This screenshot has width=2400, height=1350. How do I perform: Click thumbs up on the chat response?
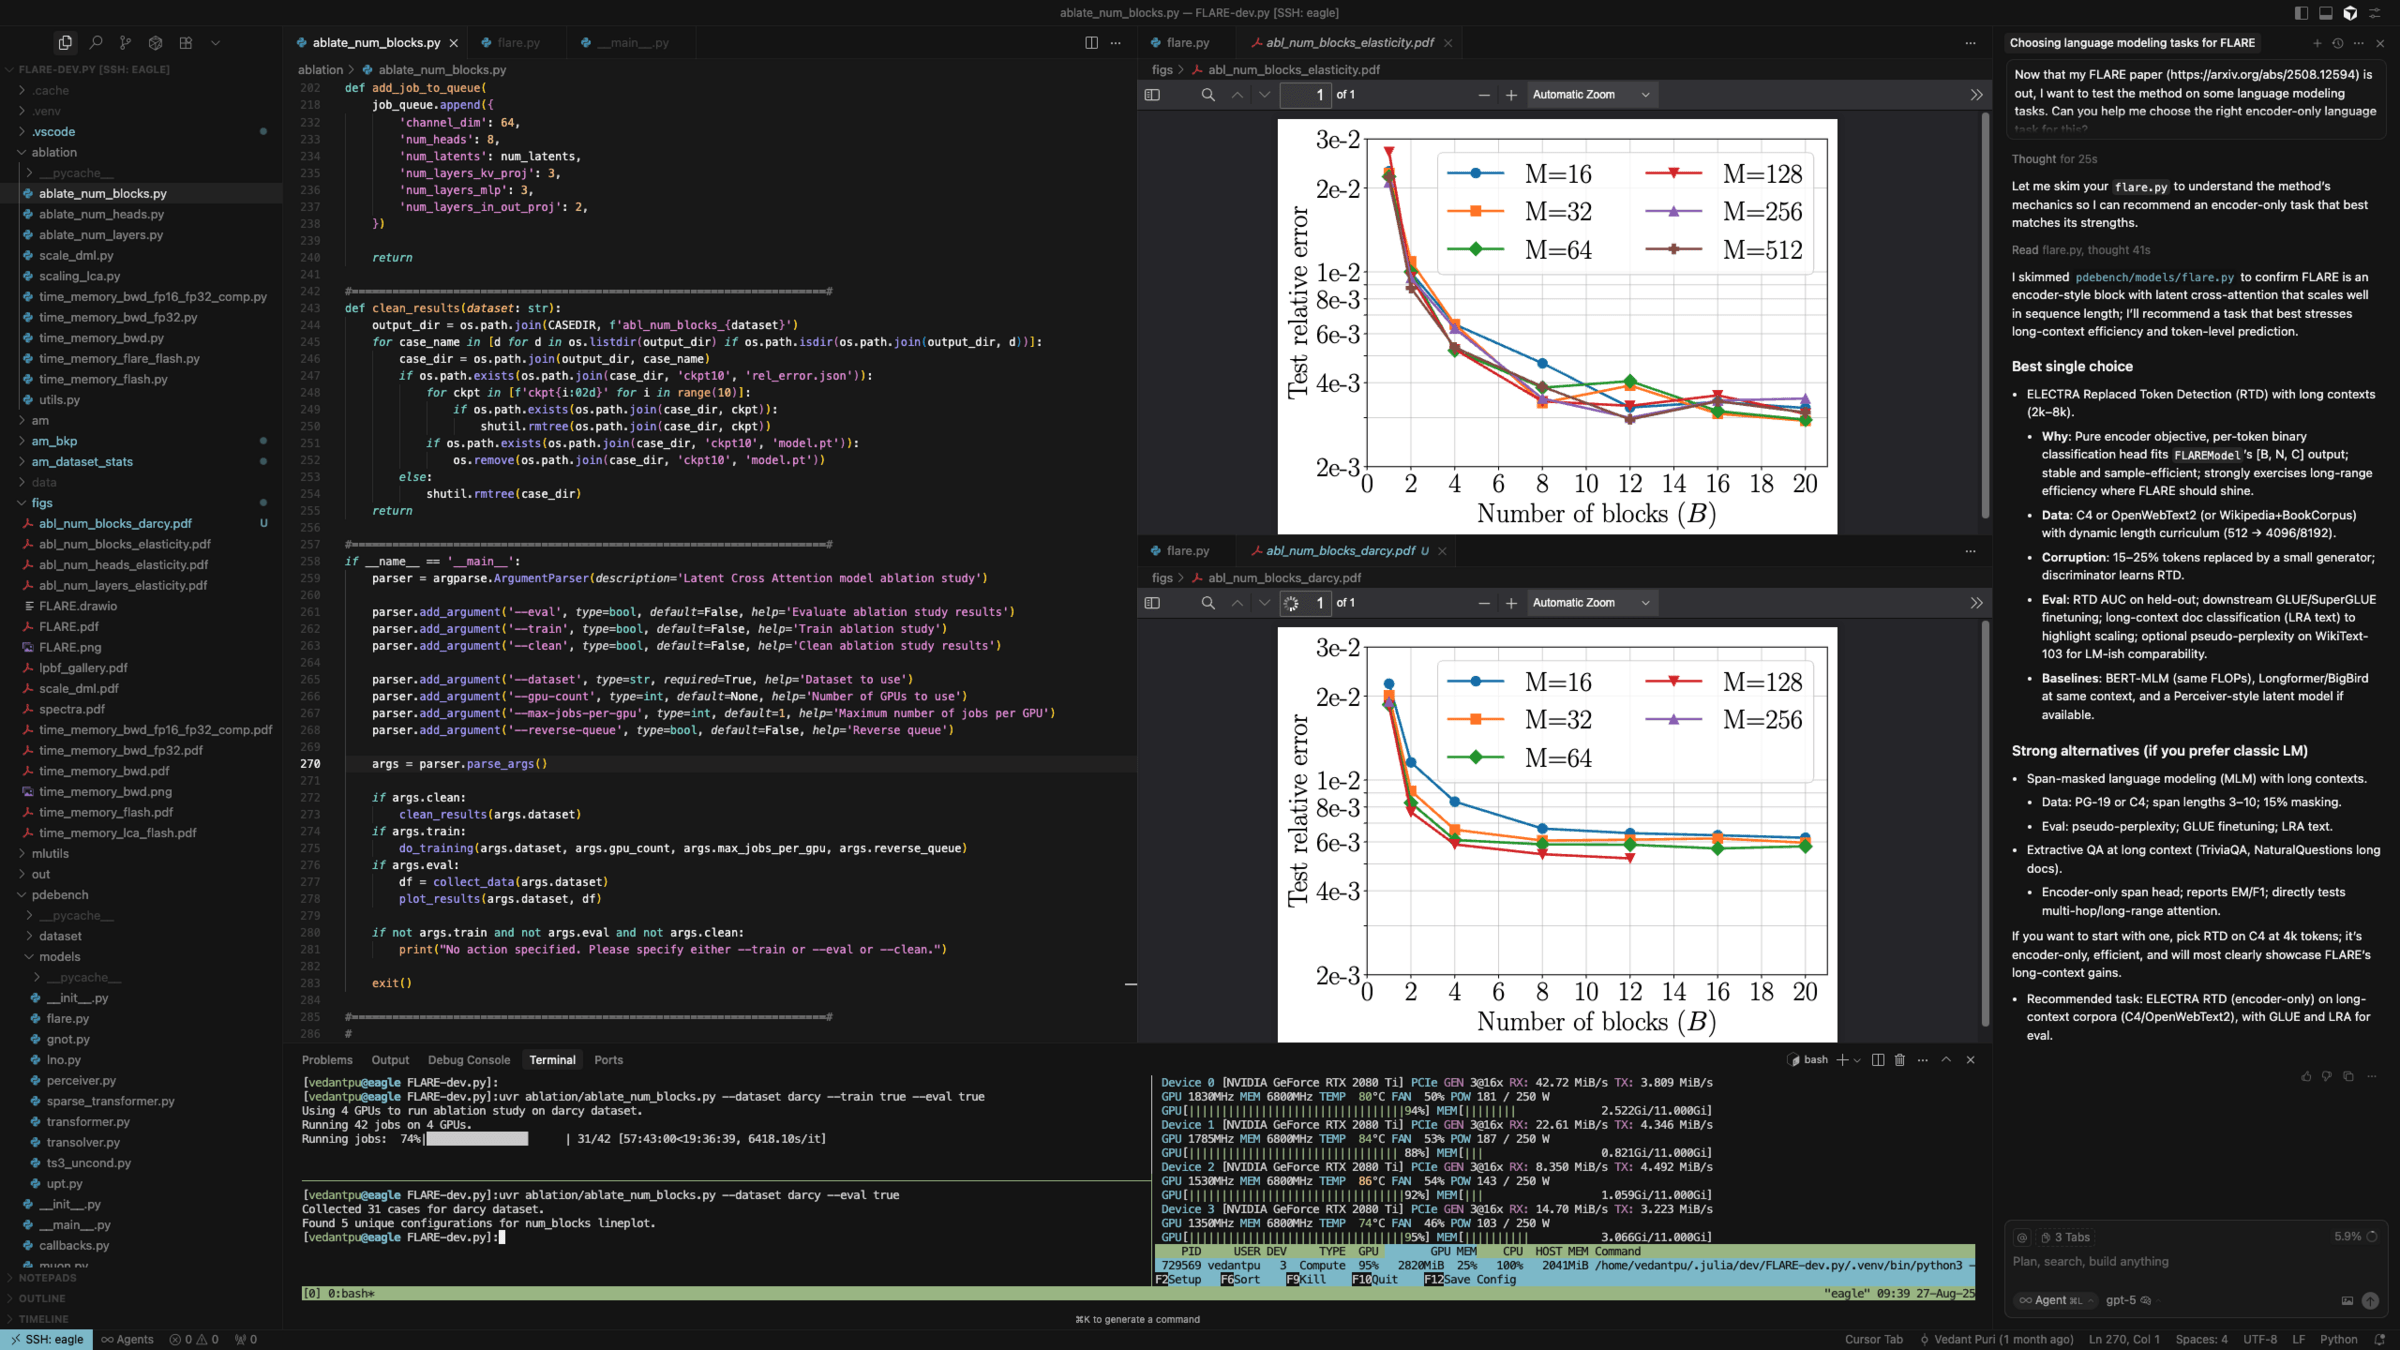(x=2306, y=1076)
